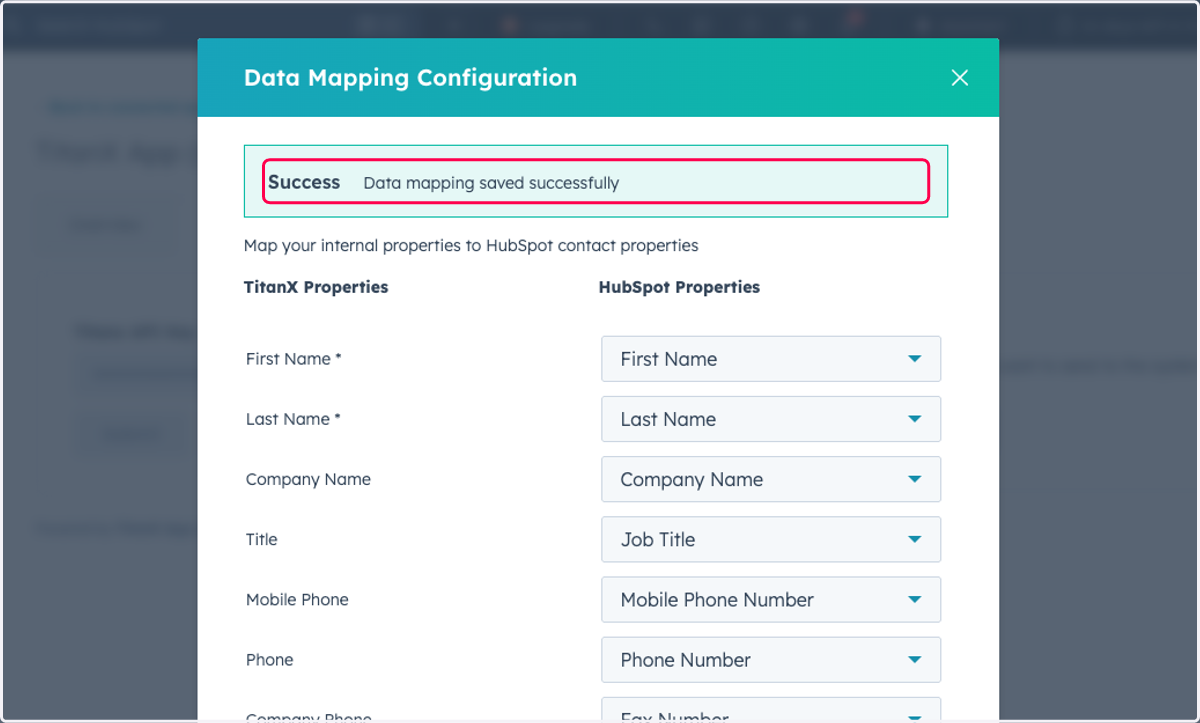Select the Company Name property label
Image resolution: width=1200 pixels, height=723 pixels.
click(x=308, y=479)
